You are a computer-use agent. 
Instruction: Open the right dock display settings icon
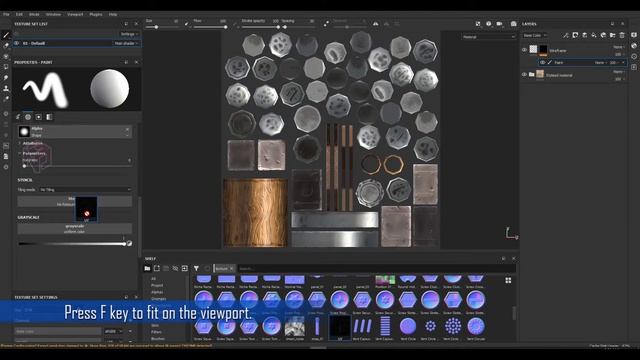click(x=634, y=35)
